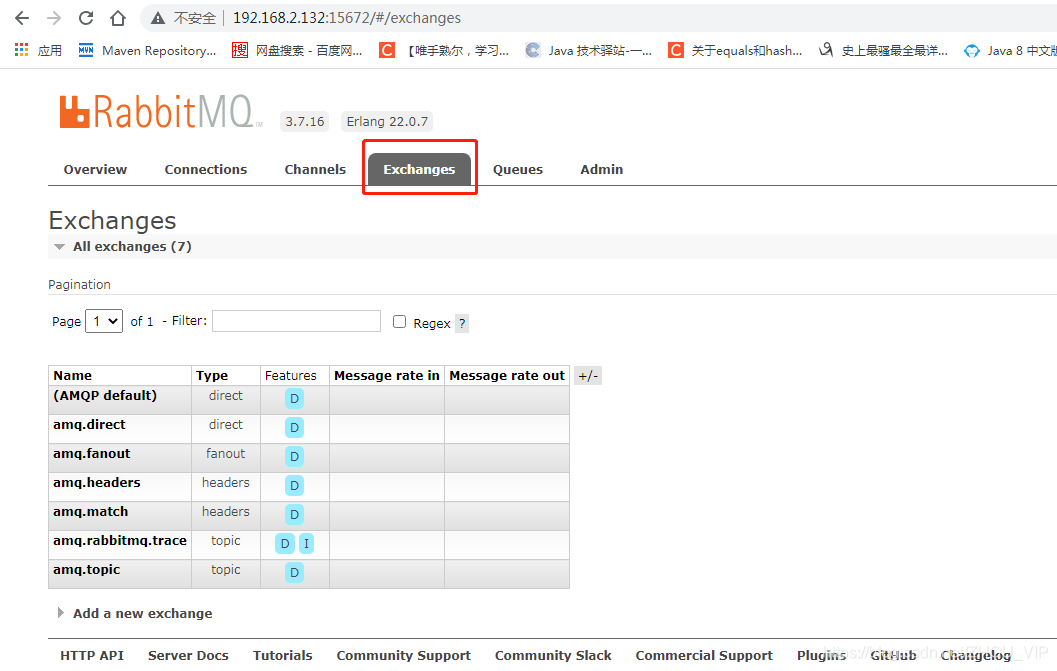Open the HTTP API footer link

click(92, 655)
